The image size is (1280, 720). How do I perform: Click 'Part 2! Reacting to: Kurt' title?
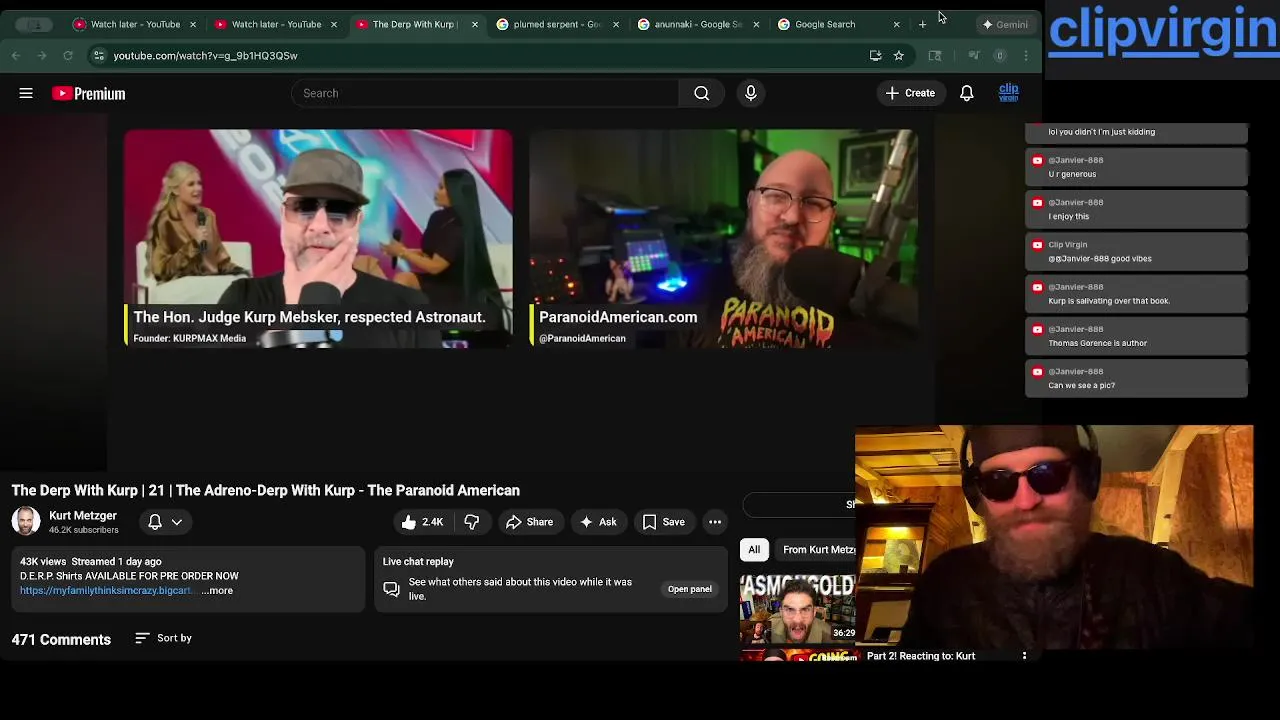pyautogui.click(x=921, y=656)
